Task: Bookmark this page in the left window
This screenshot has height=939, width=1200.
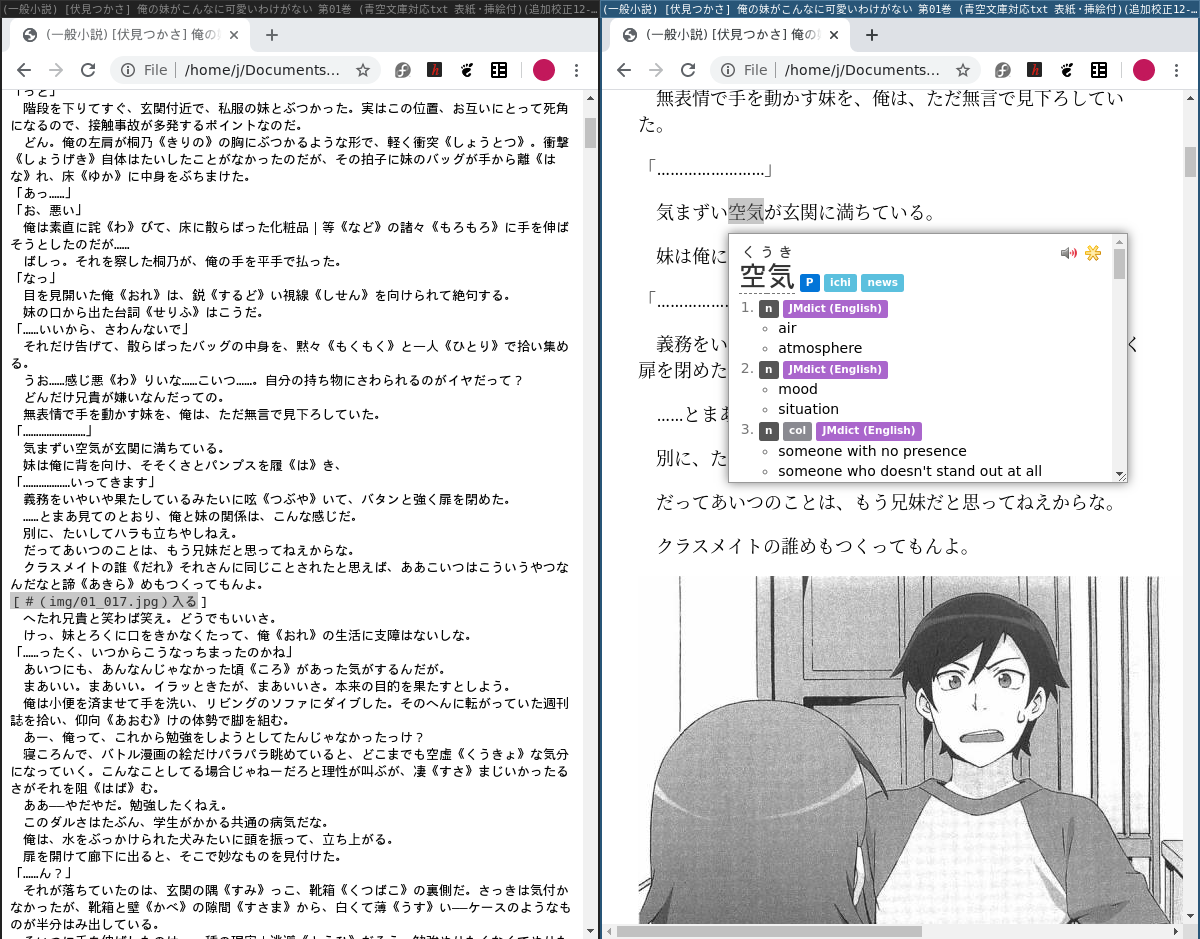Action: (363, 70)
